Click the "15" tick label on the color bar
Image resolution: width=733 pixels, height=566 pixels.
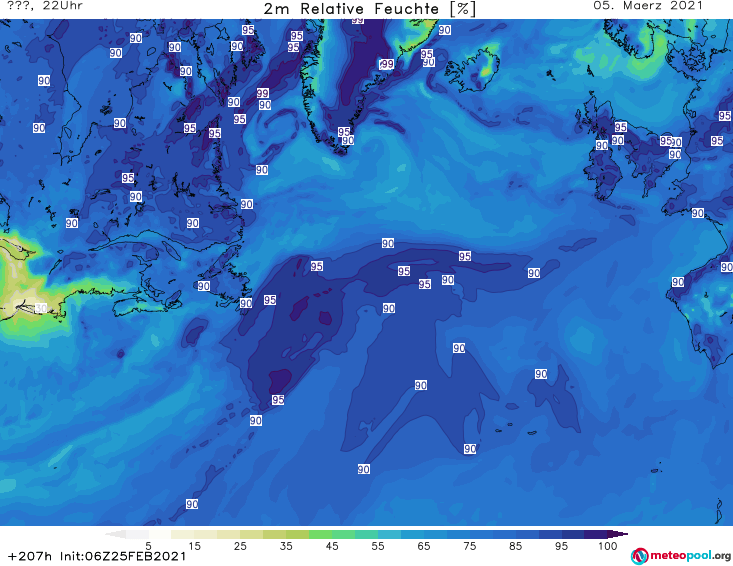194,546
